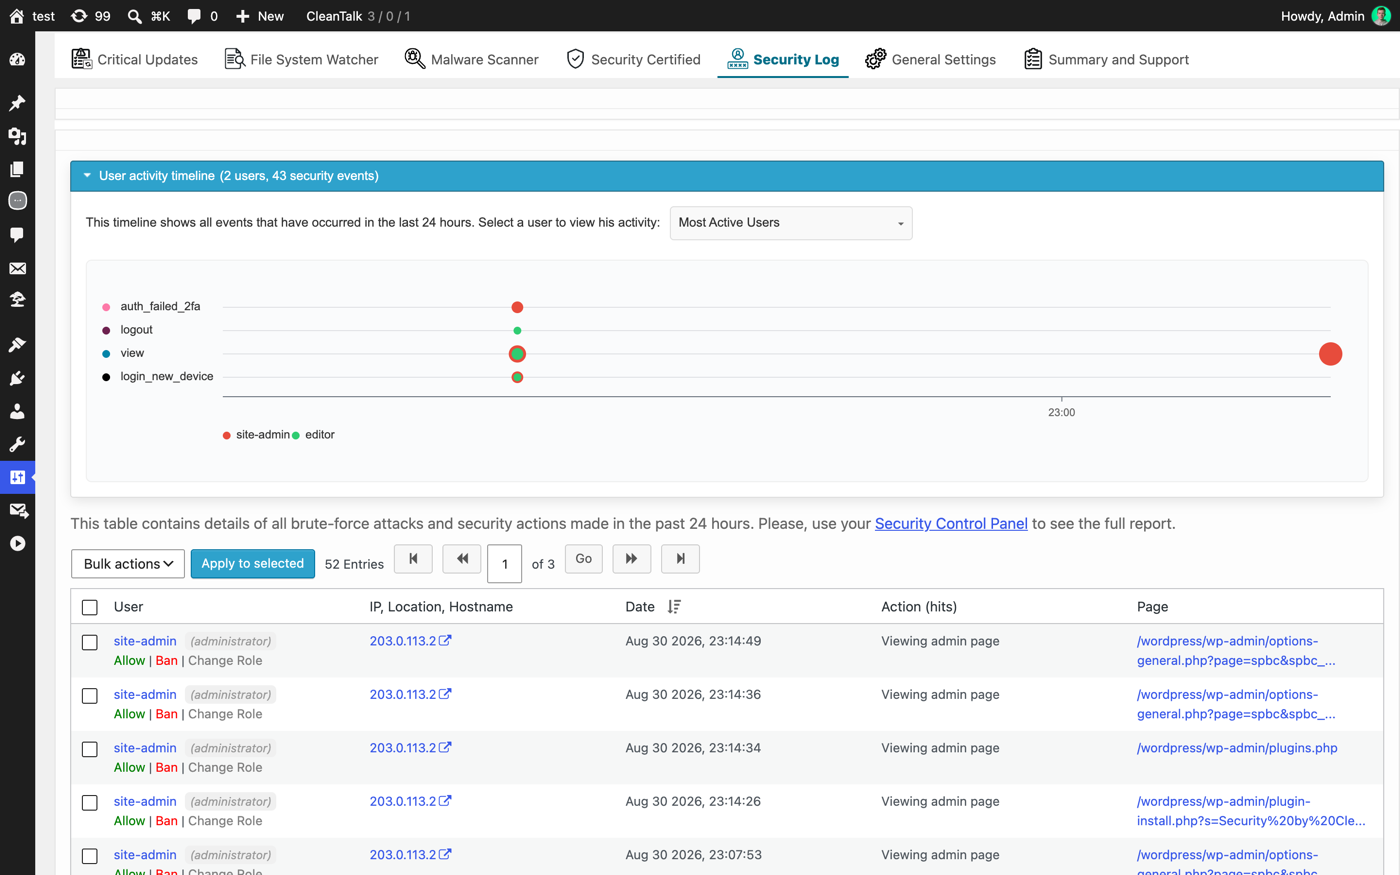Open the Settings sliders sidebar icon
The width and height of the screenshot is (1400, 875).
tap(17, 477)
